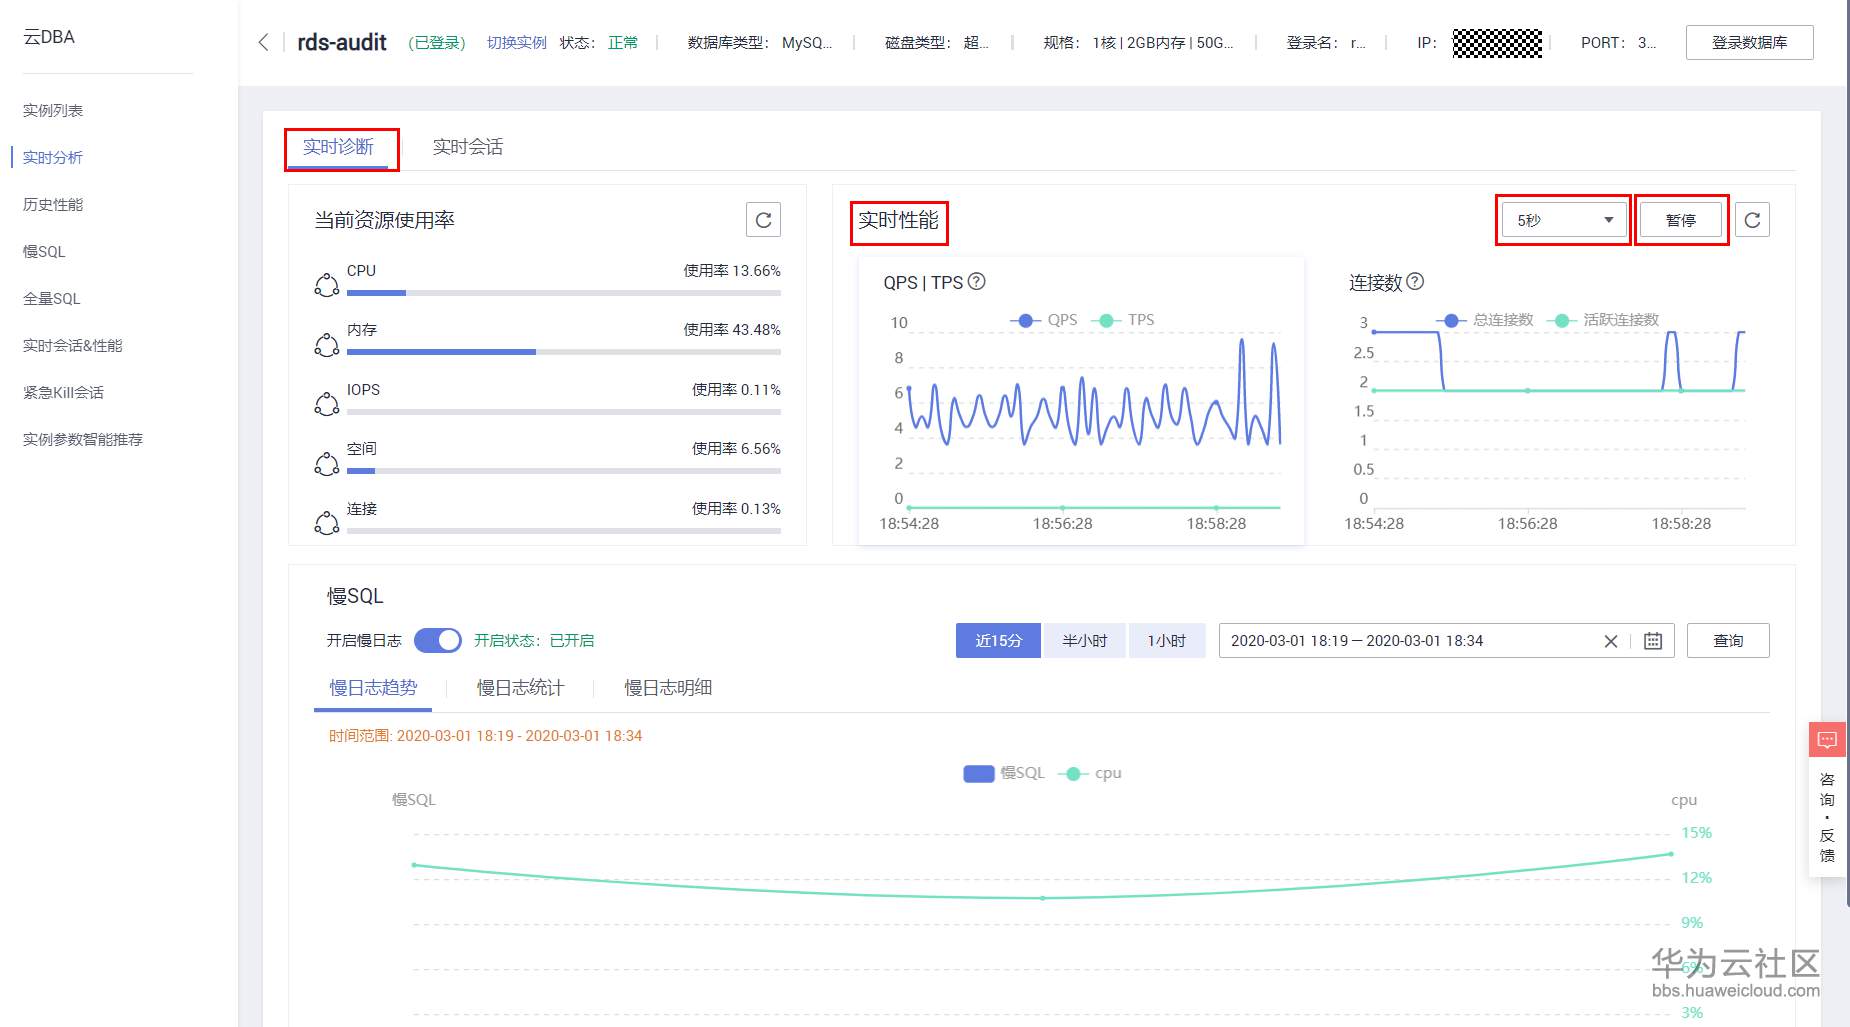Screen dimensions: 1850x1027
Task: Click the IOPS diagnosis icon
Action: pyautogui.click(x=327, y=404)
